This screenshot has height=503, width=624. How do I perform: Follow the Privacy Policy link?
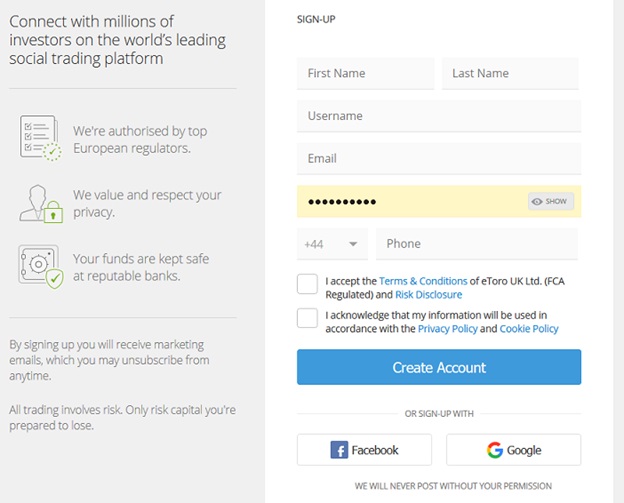coord(447,329)
